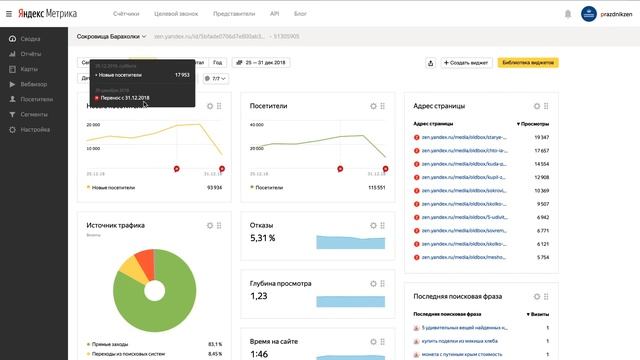This screenshot has height=360, width=640.
Task: Open the API link in the top navigation
Action: (275, 14)
